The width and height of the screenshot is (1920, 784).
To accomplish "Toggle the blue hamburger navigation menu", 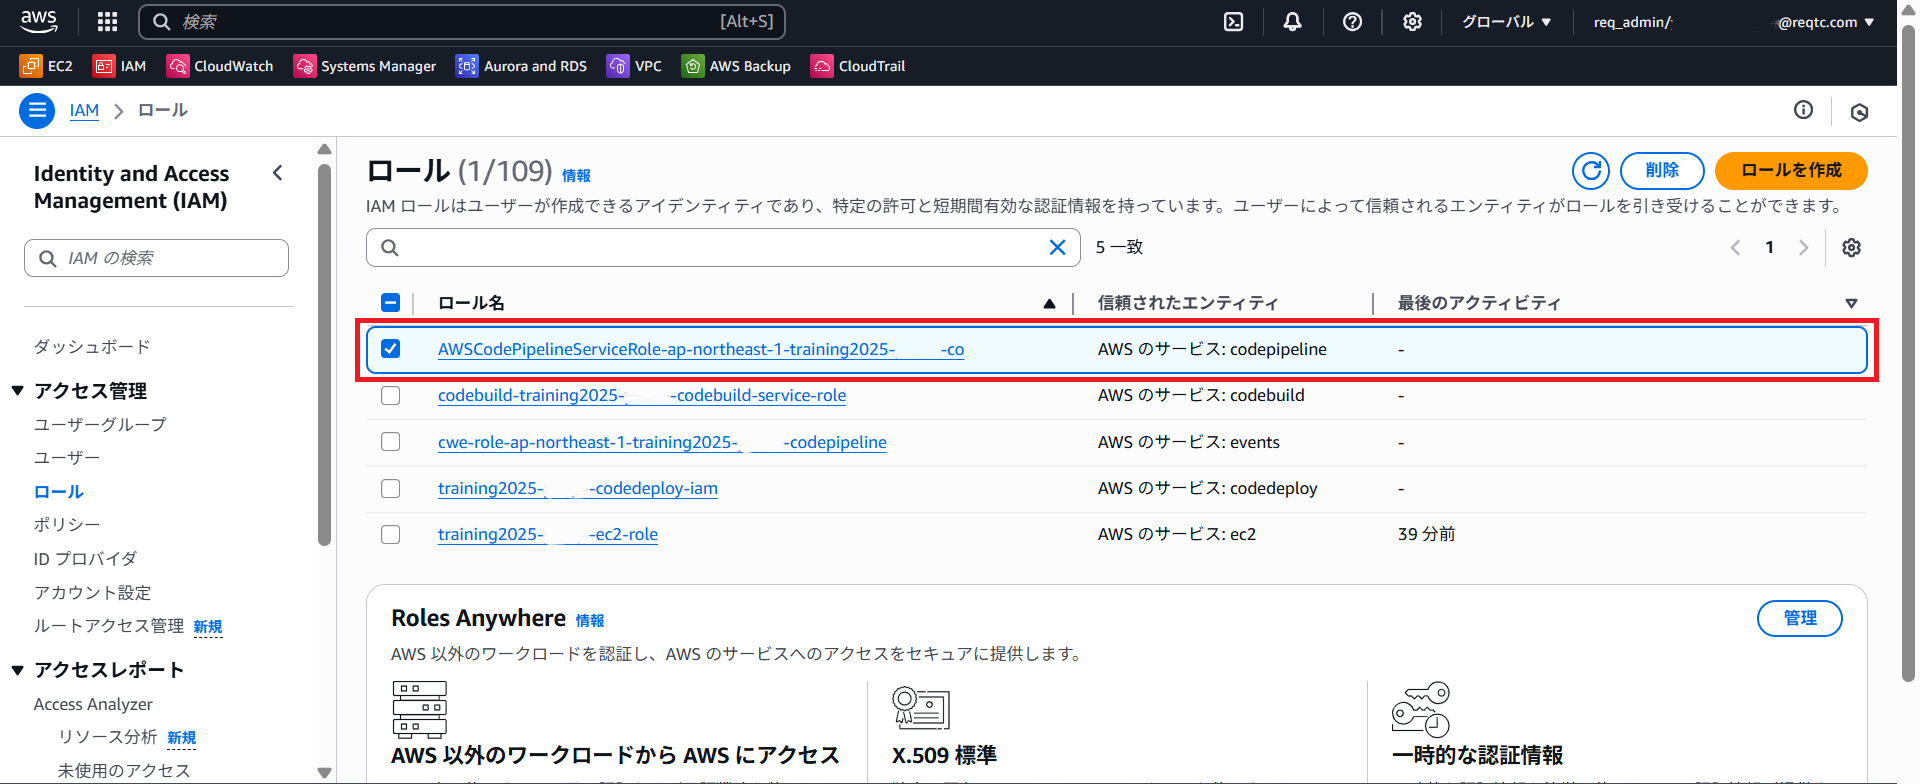I will [37, 110].
